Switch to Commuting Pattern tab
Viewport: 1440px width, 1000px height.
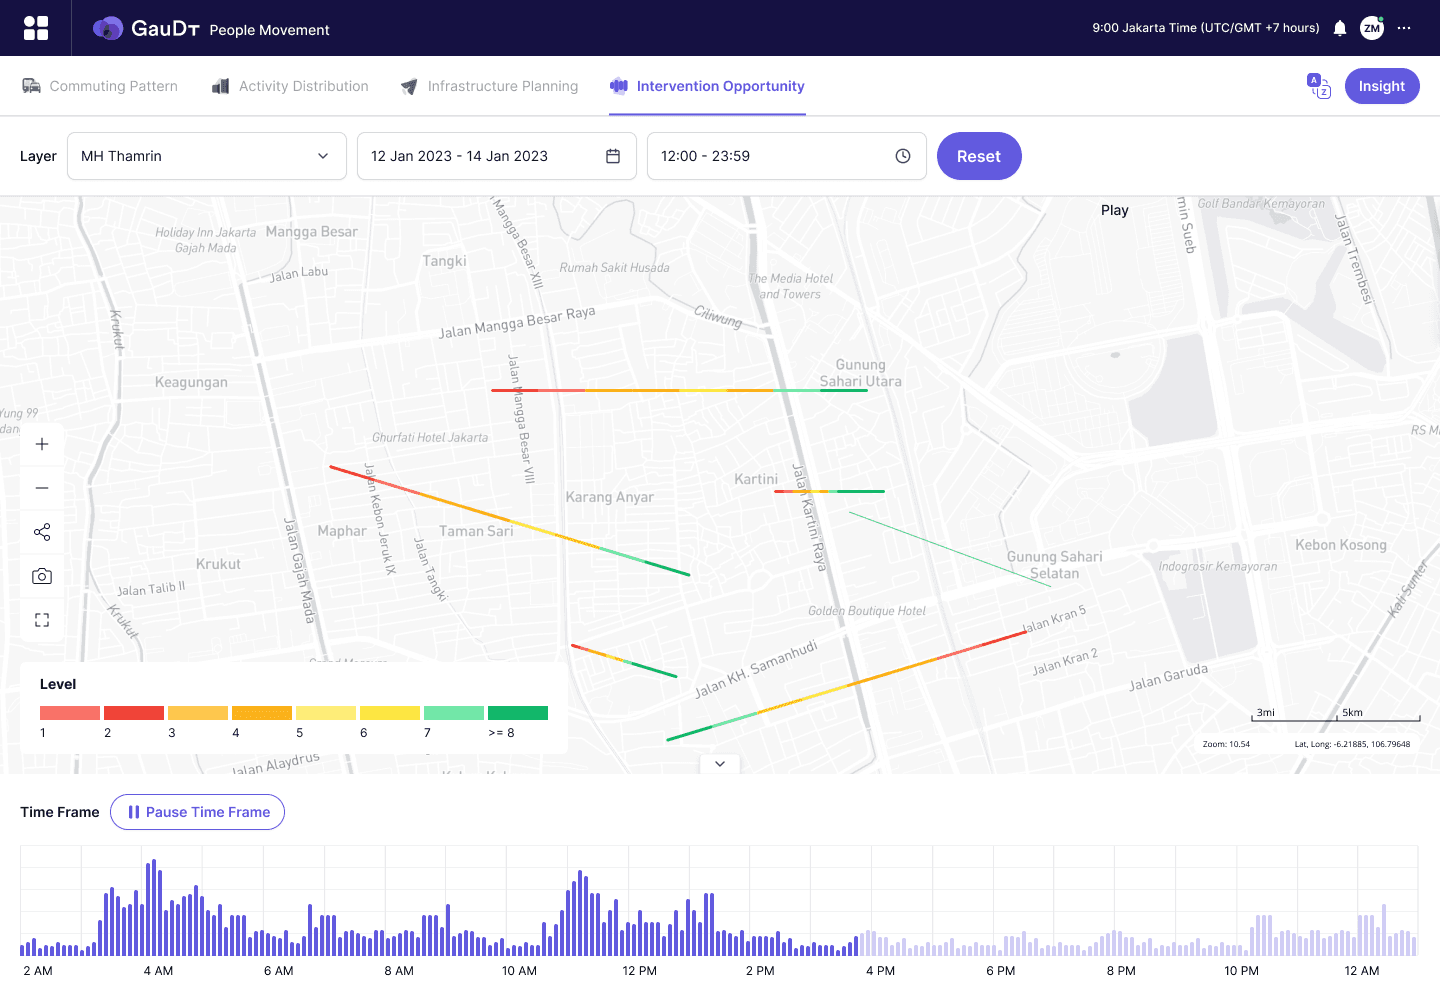coord(100,86)
